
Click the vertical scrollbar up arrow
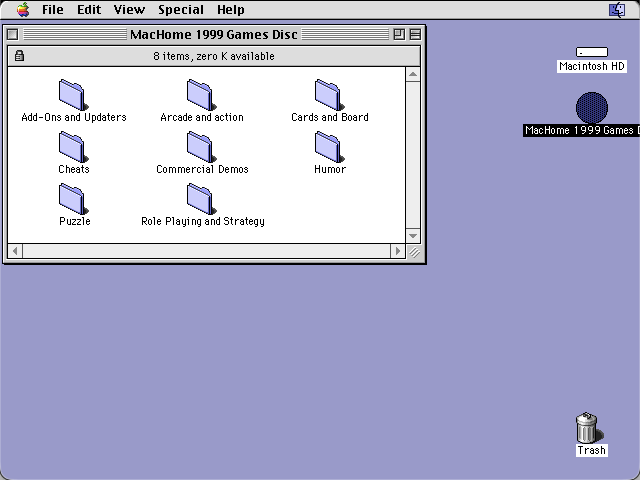click(x=413, y=74)
